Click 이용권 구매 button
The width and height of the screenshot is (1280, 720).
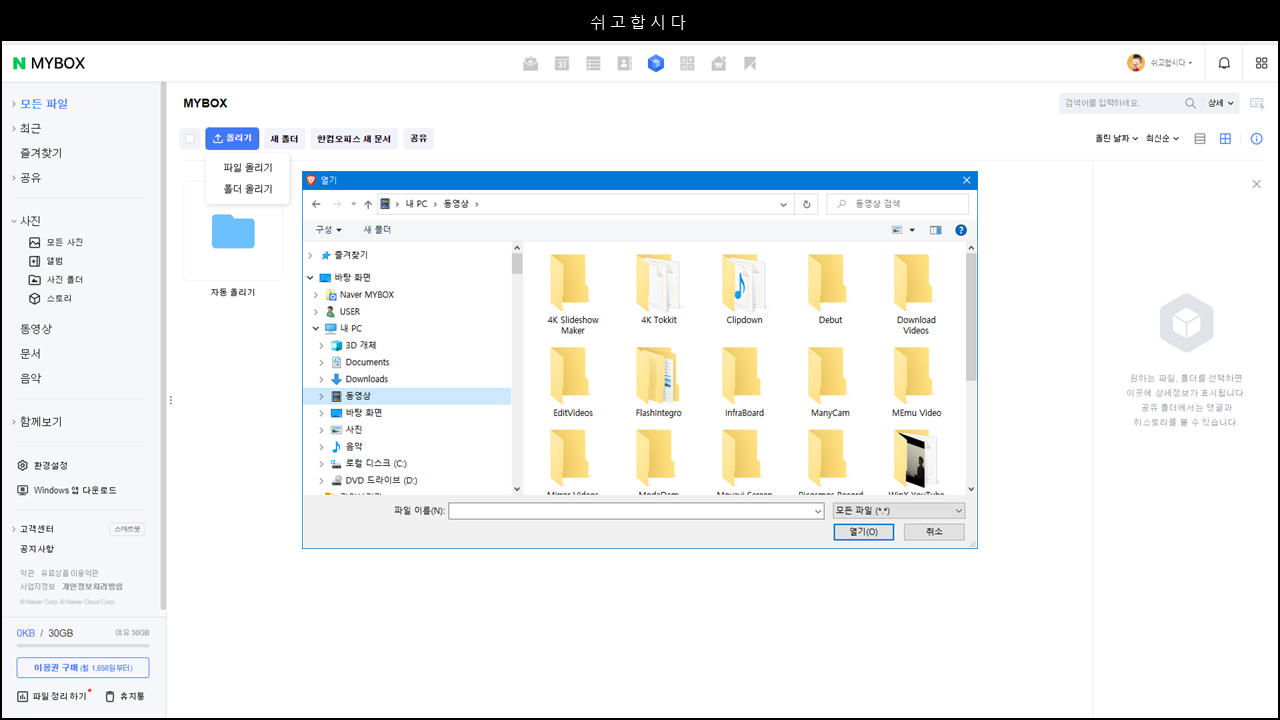pyautogui.click(x=83, y=668)
